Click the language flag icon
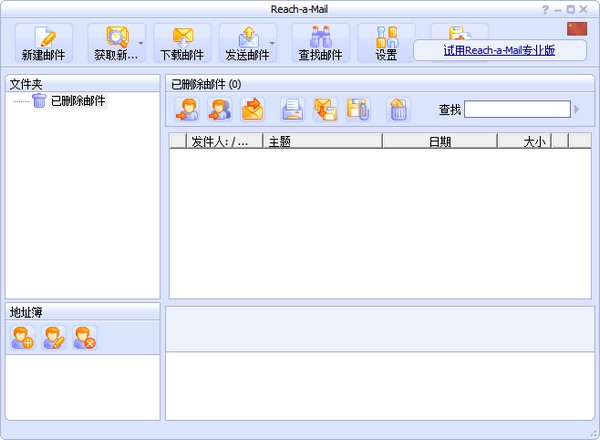600x440 pixels. (x=576, y=28)
